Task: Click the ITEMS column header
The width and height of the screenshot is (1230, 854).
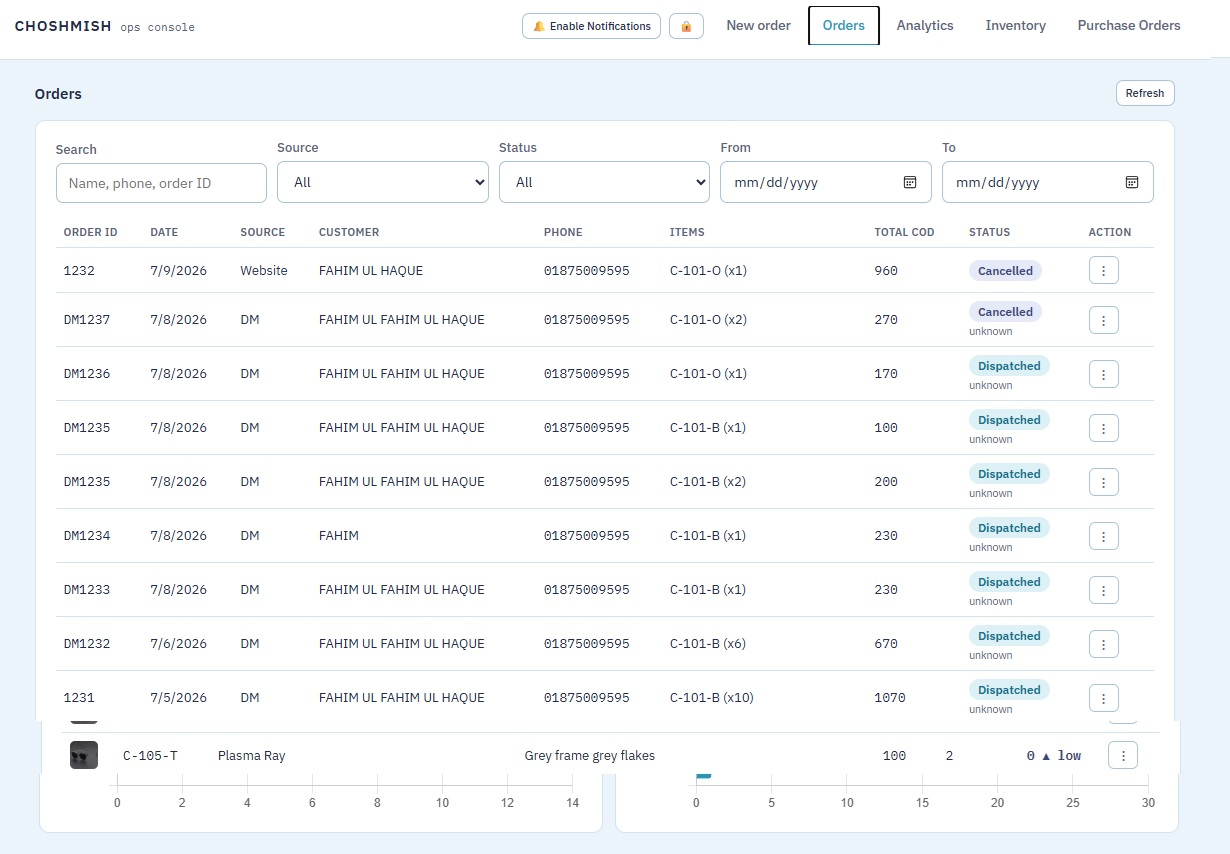Action: tap(687, 232)
